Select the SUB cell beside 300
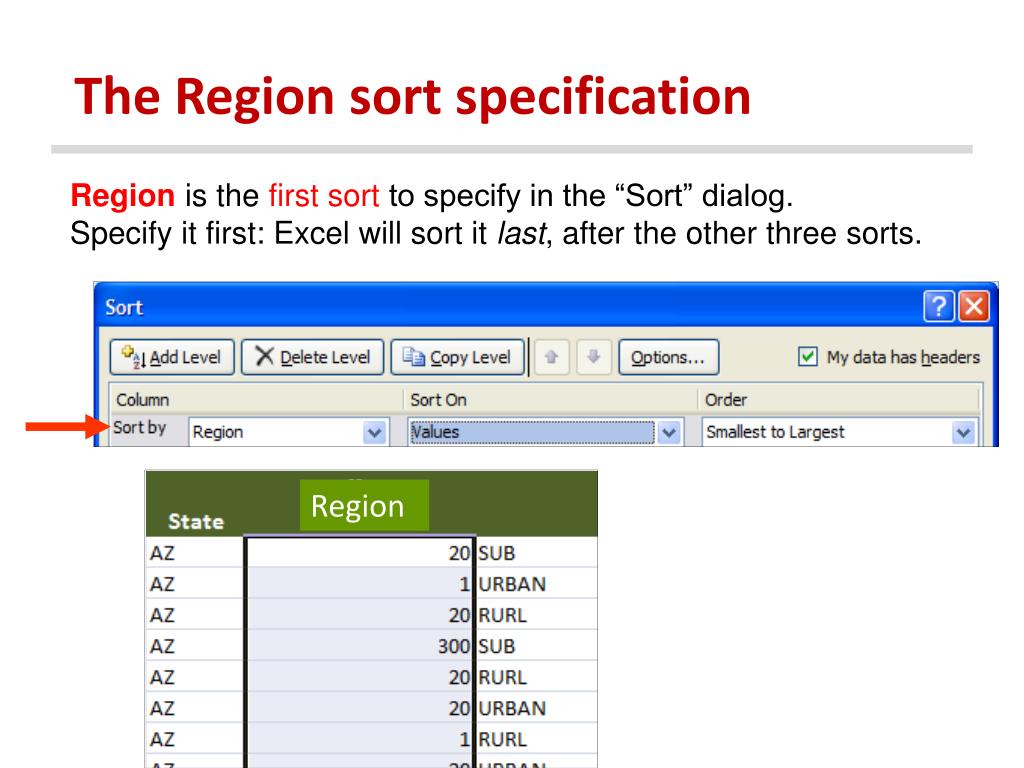 (x=536, y=646)
